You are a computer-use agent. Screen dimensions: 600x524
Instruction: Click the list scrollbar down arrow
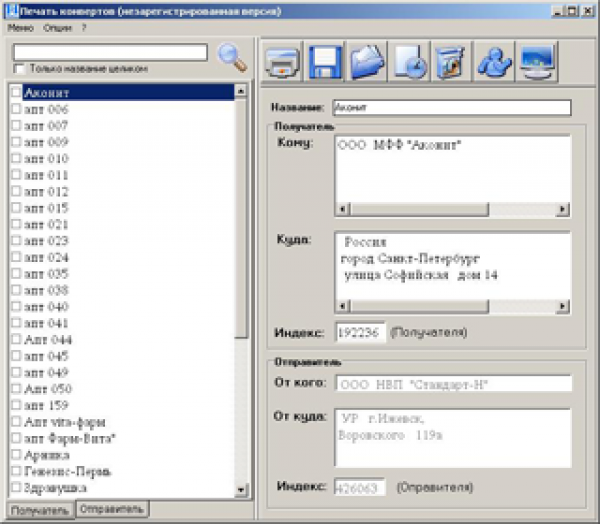click(241, 490)
